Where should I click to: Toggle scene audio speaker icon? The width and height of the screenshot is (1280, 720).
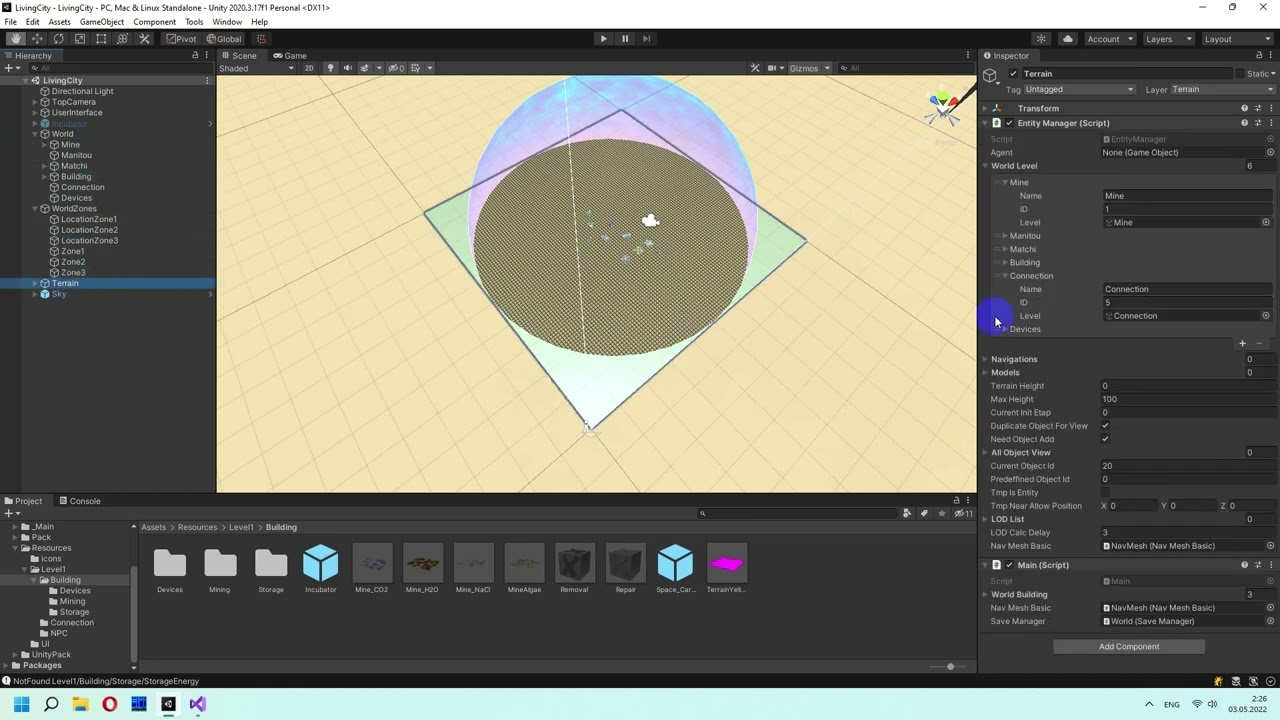coord(347,68)
